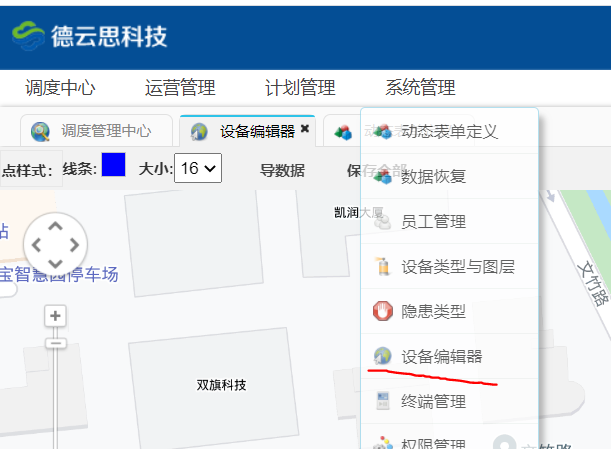Click the 德云思科技 logo icon
The image size is (611, 449).
[x=29, y=36]
